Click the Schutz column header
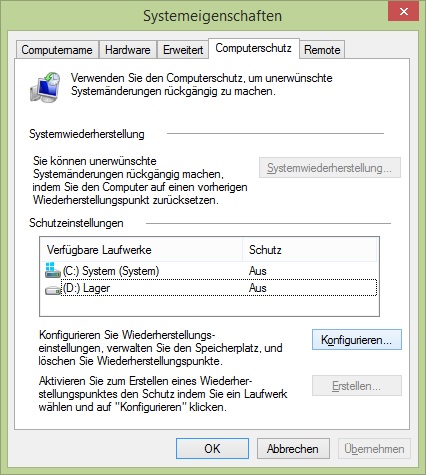The height and width of the screenshot is (475, 426). click(x=310, y=250)
